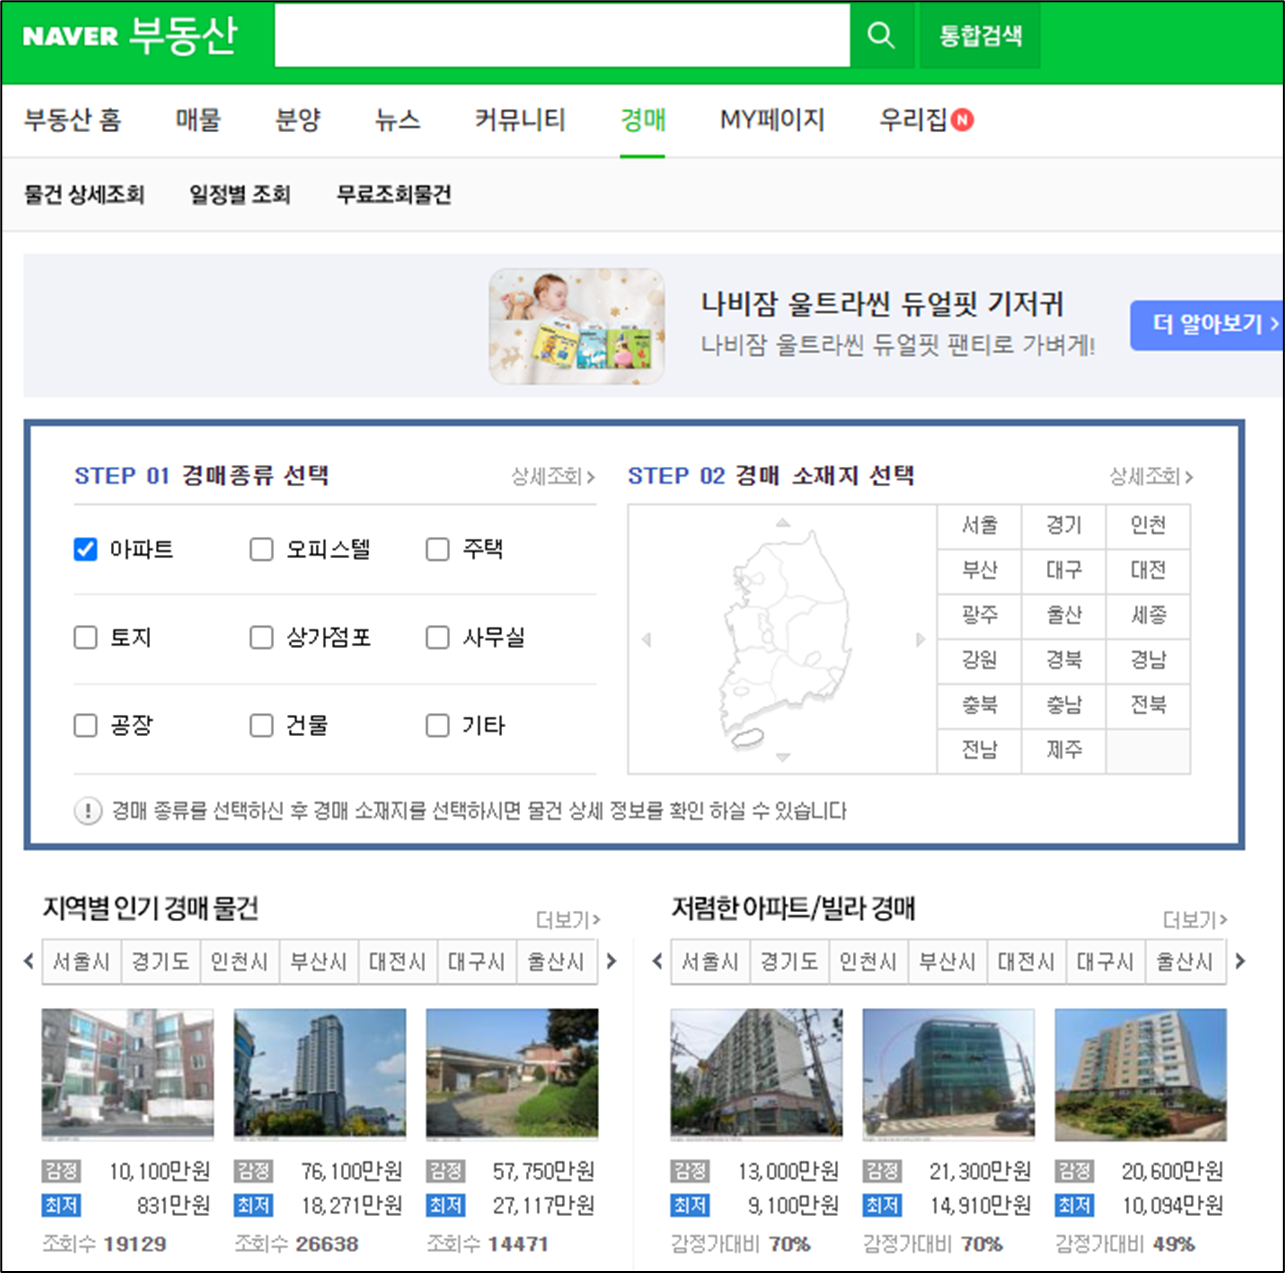Viewport: 1285px width, 1273px height.
Task: Click the exclamation icon before the notice text
Action: [x=88, y=811]
